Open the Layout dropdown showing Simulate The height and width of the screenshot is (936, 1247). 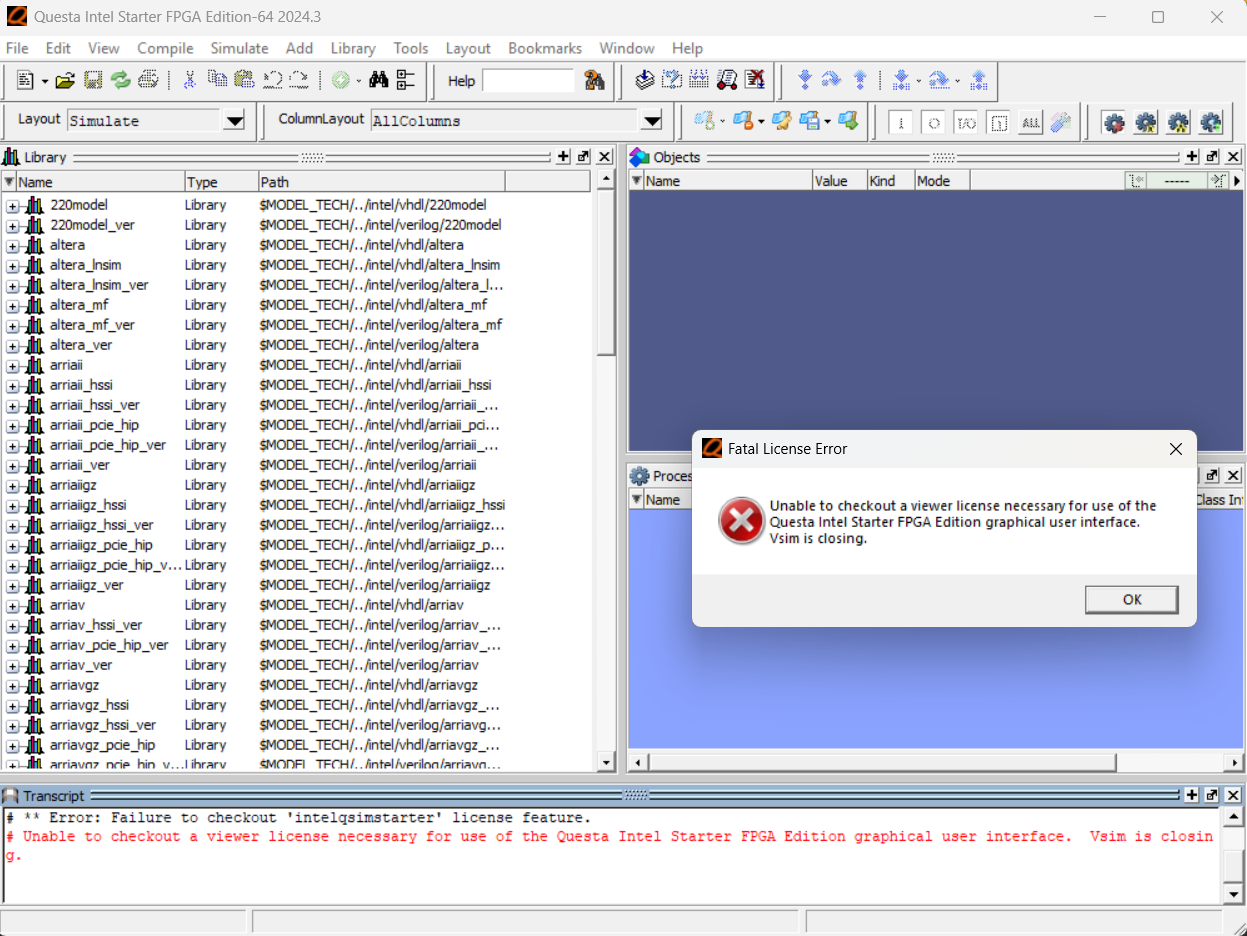234,120
